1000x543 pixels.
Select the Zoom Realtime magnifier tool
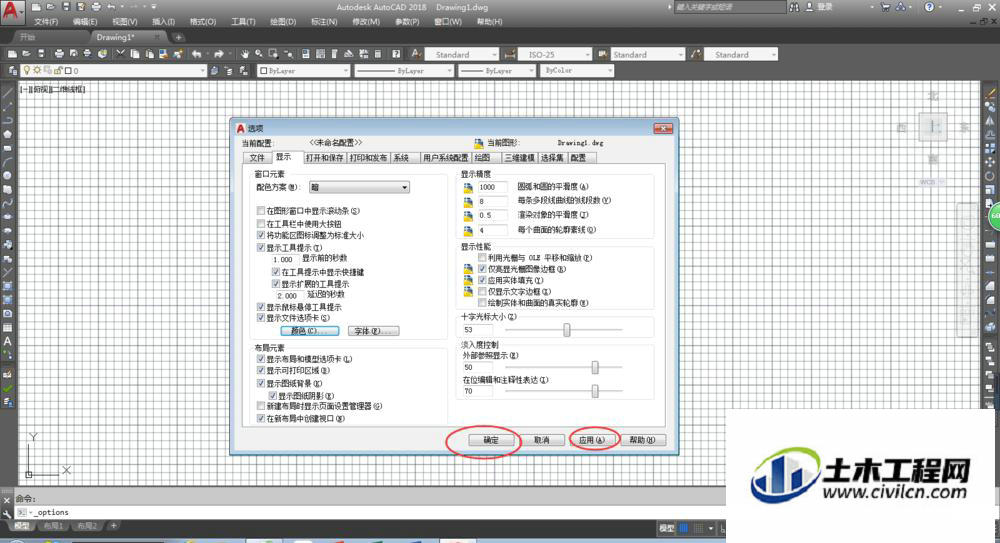coord(259,54)
